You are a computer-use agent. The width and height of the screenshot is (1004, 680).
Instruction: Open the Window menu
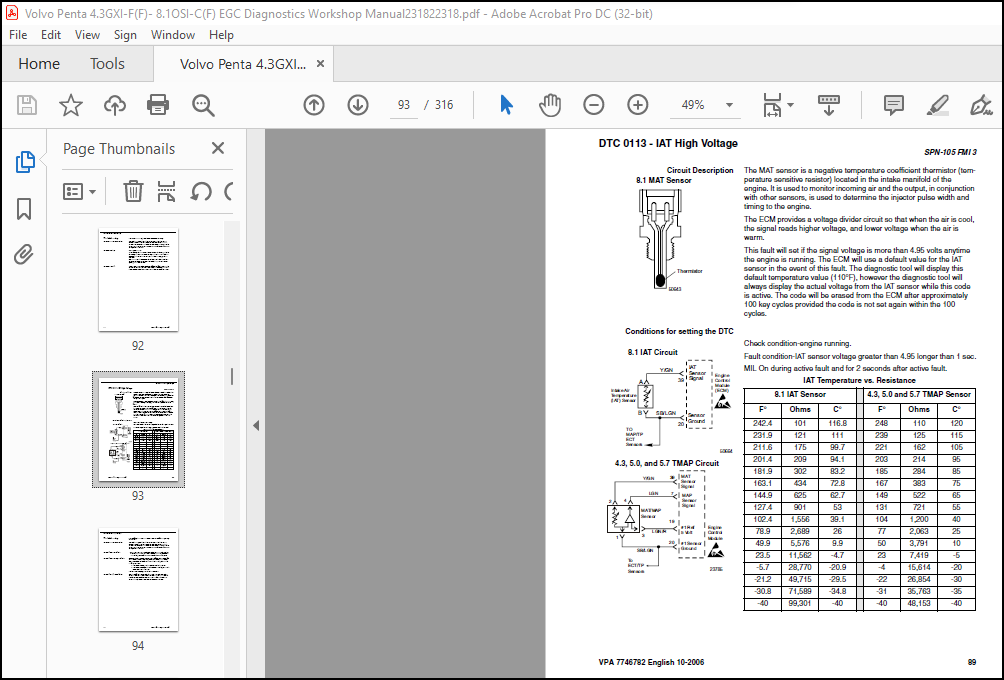(x=173, y=35)
